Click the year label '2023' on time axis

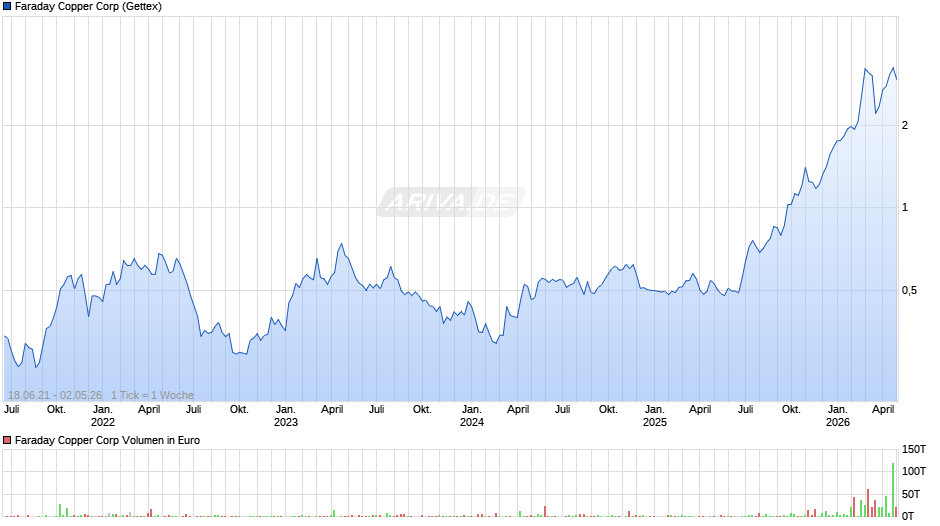click(x=285, y=422)
